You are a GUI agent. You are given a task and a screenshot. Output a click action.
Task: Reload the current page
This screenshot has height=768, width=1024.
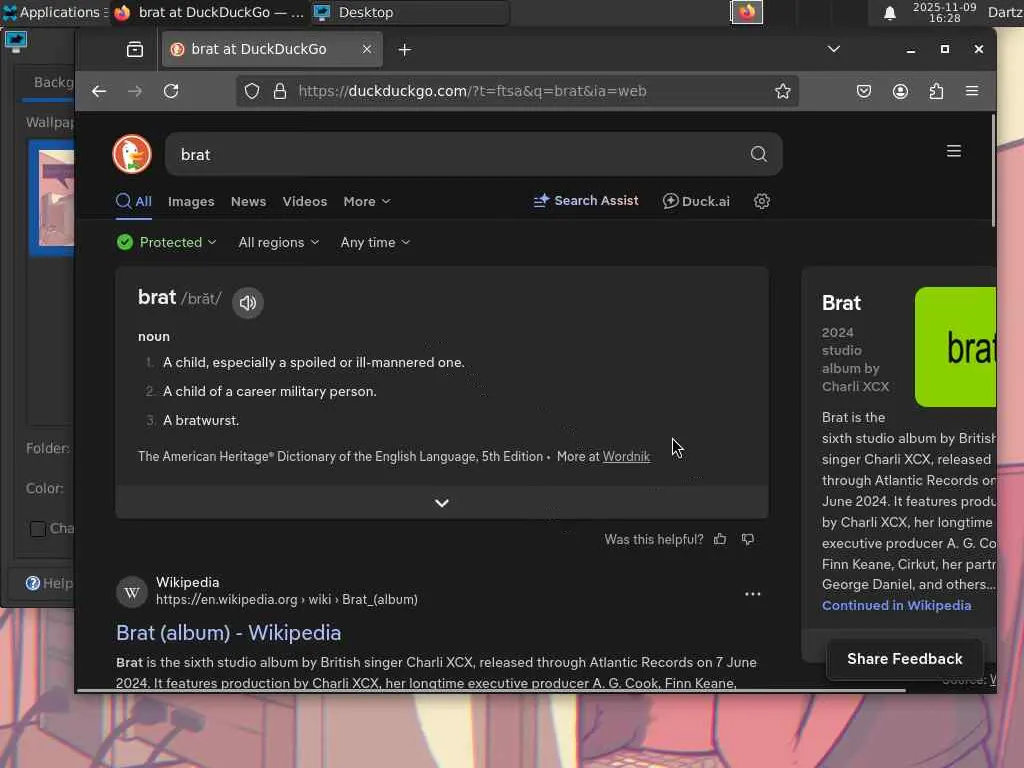point(171,91)
